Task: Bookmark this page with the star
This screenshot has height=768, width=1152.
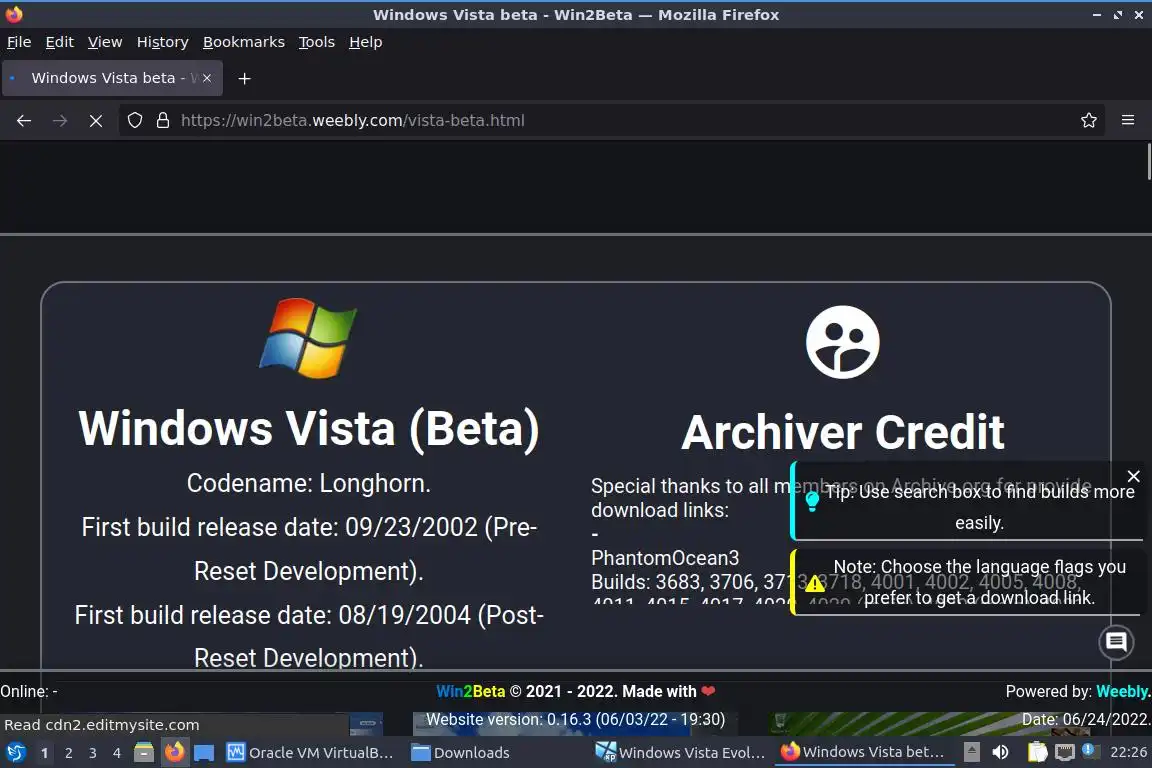Action: point(1089,121)
